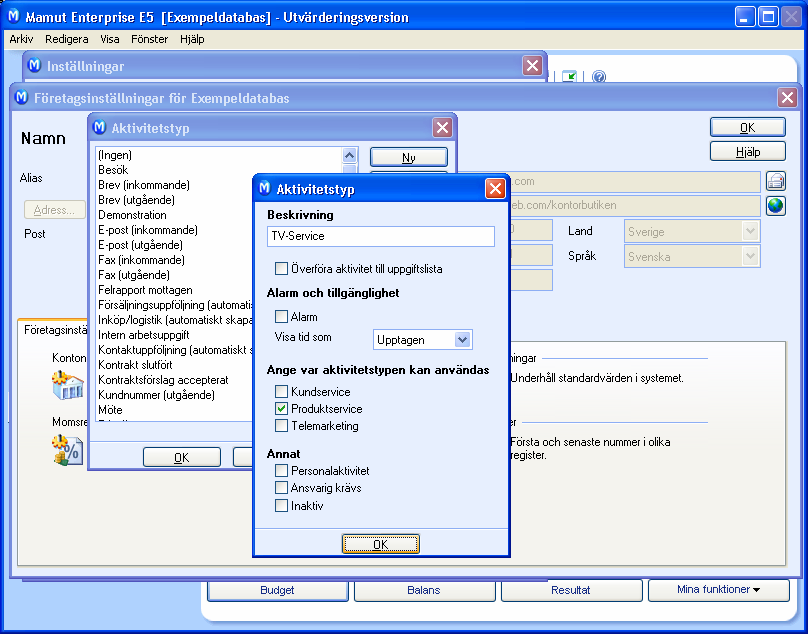Open the Visa menu

[110, 39]
